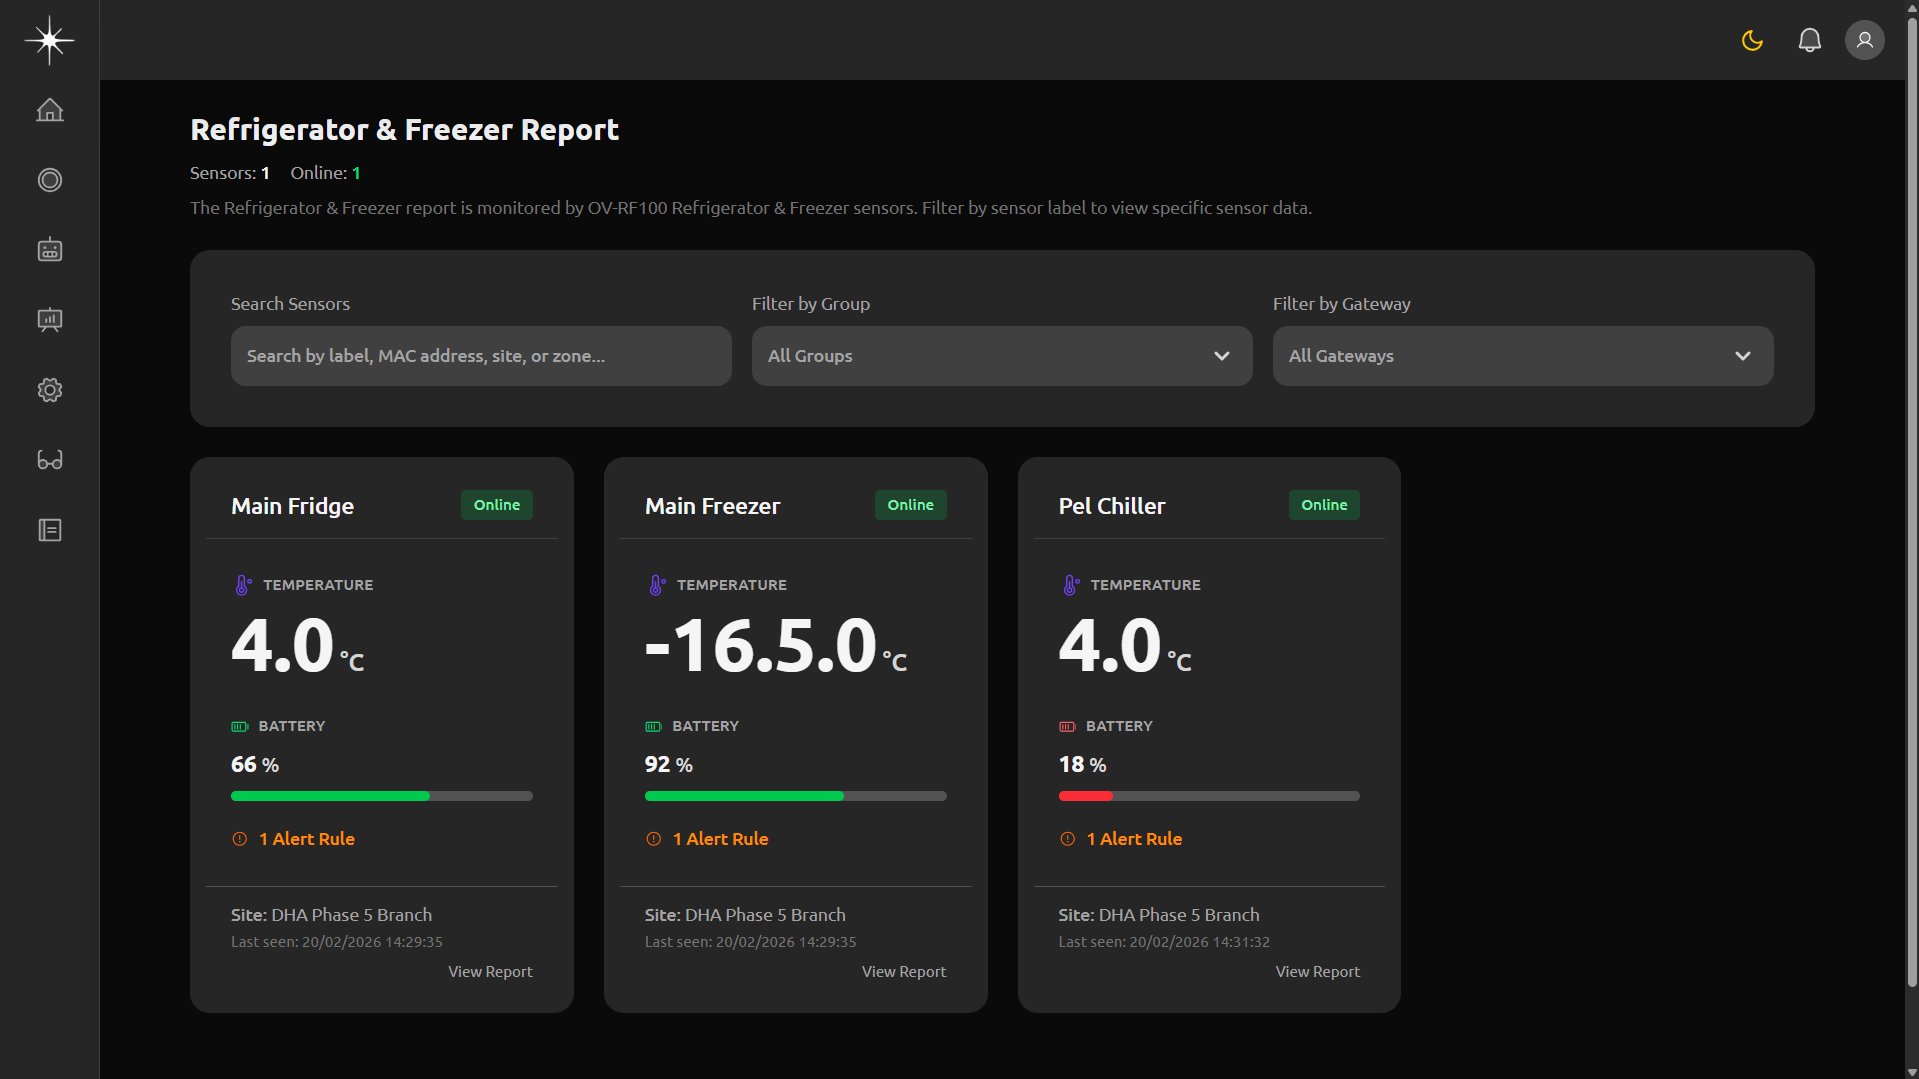Click the Main Freezer Online status badge

(910, 505)
